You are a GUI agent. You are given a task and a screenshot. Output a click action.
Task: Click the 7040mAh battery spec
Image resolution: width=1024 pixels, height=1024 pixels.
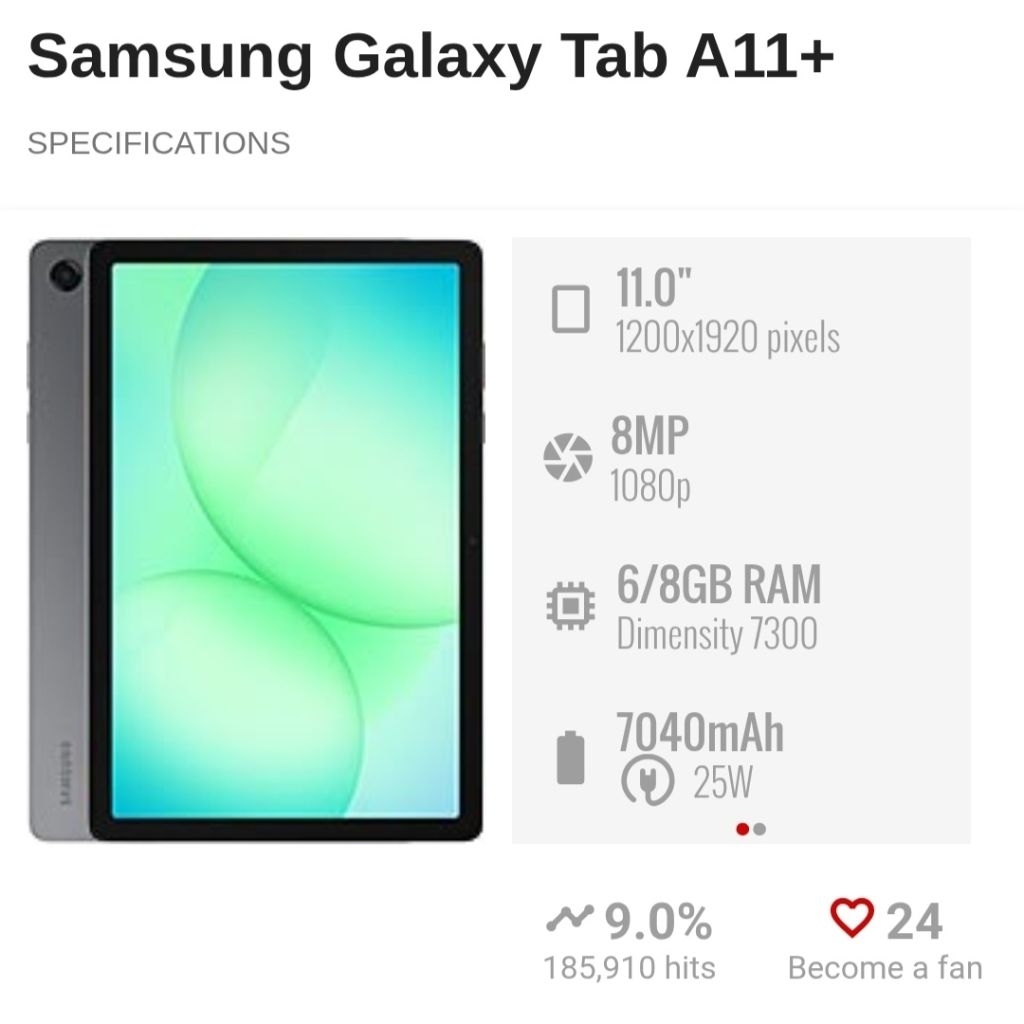pyautogui.click(x=700, y=733)
